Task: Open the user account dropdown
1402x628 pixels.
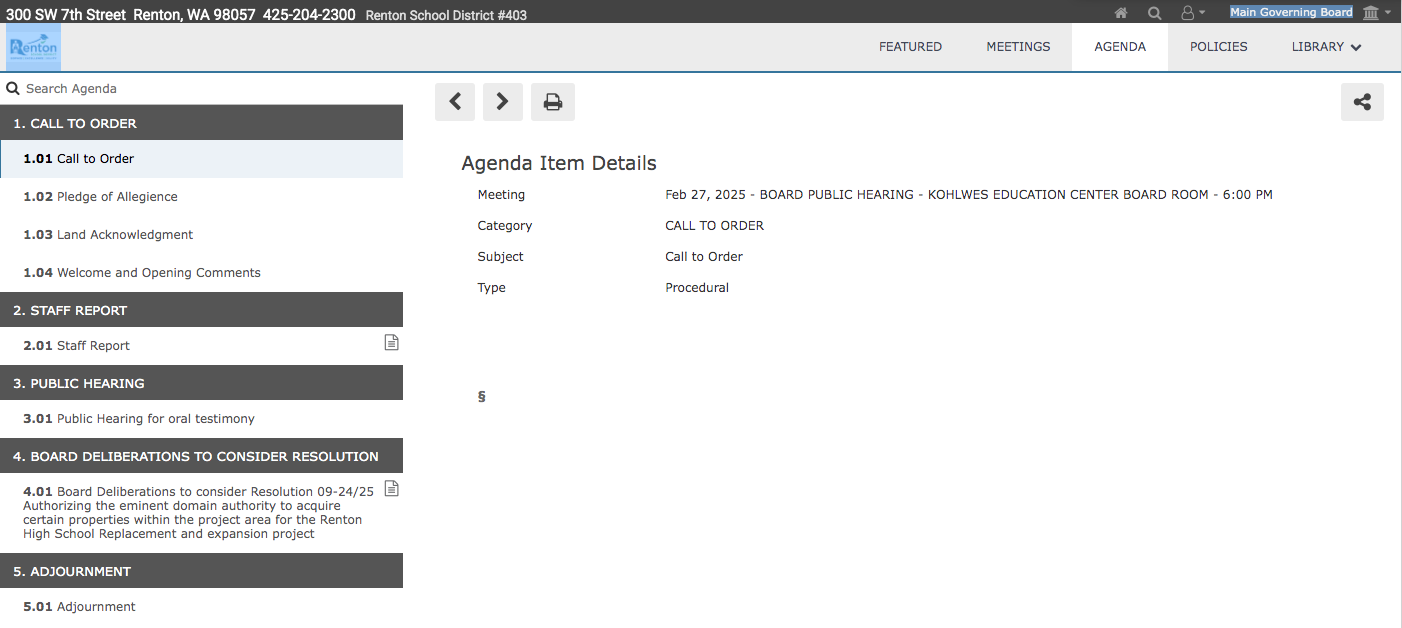Action: tap(1192, 13)
